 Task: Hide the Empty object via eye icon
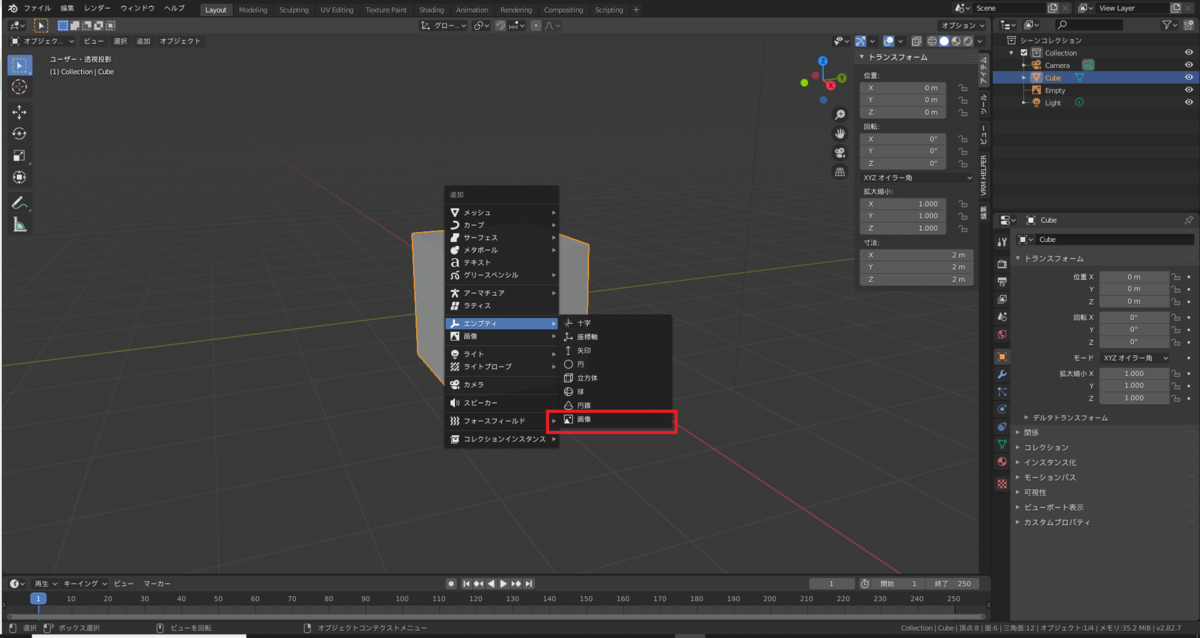tap(1189, 90)
